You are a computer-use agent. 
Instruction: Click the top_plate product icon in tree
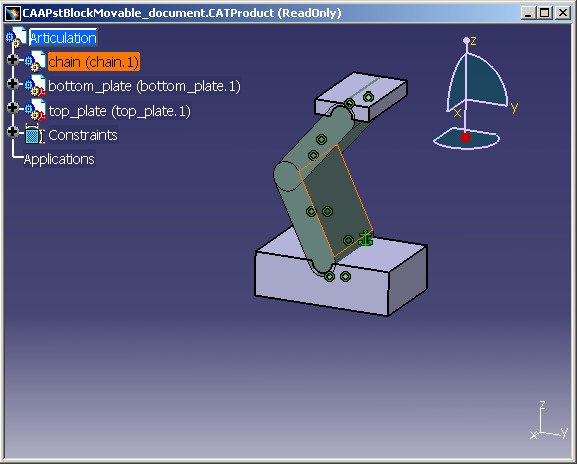[x=35, y=110]
